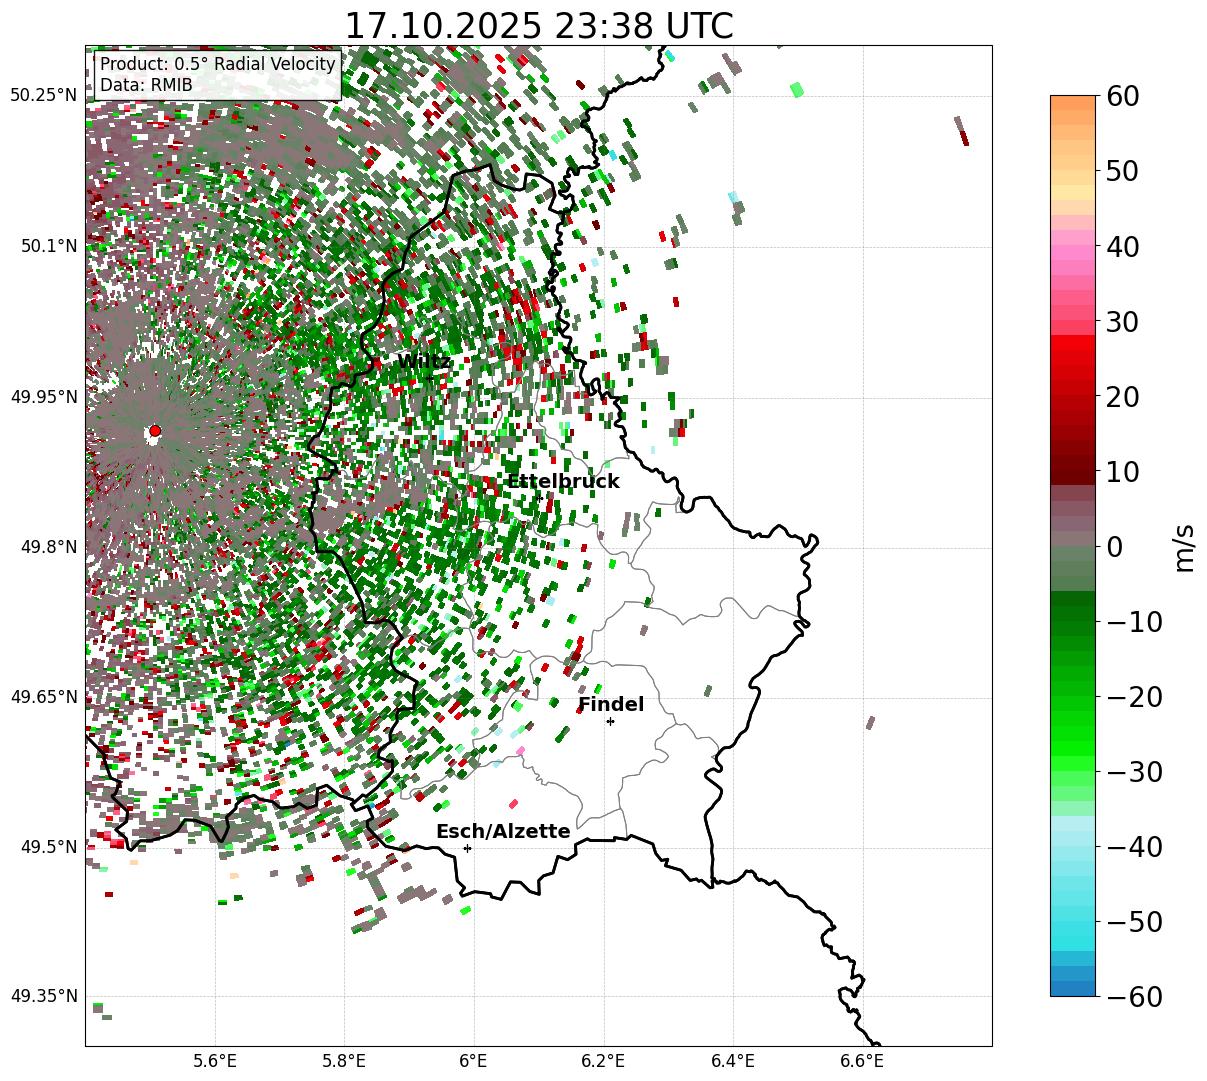Click the colorbar 40 tick label

point(1124,246)
